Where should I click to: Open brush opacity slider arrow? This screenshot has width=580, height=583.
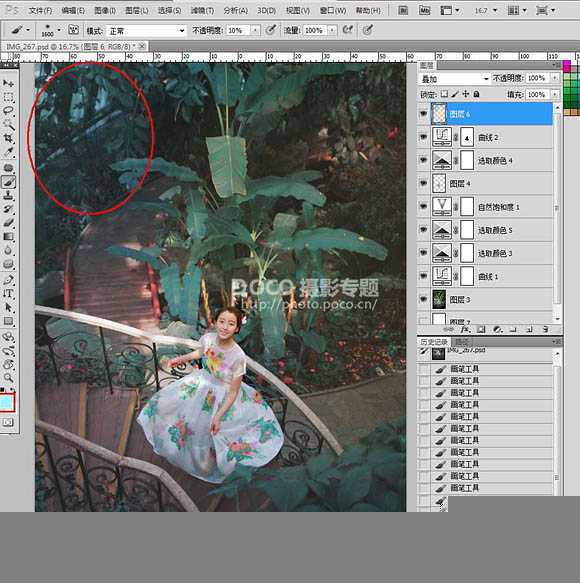pos(255,30)
